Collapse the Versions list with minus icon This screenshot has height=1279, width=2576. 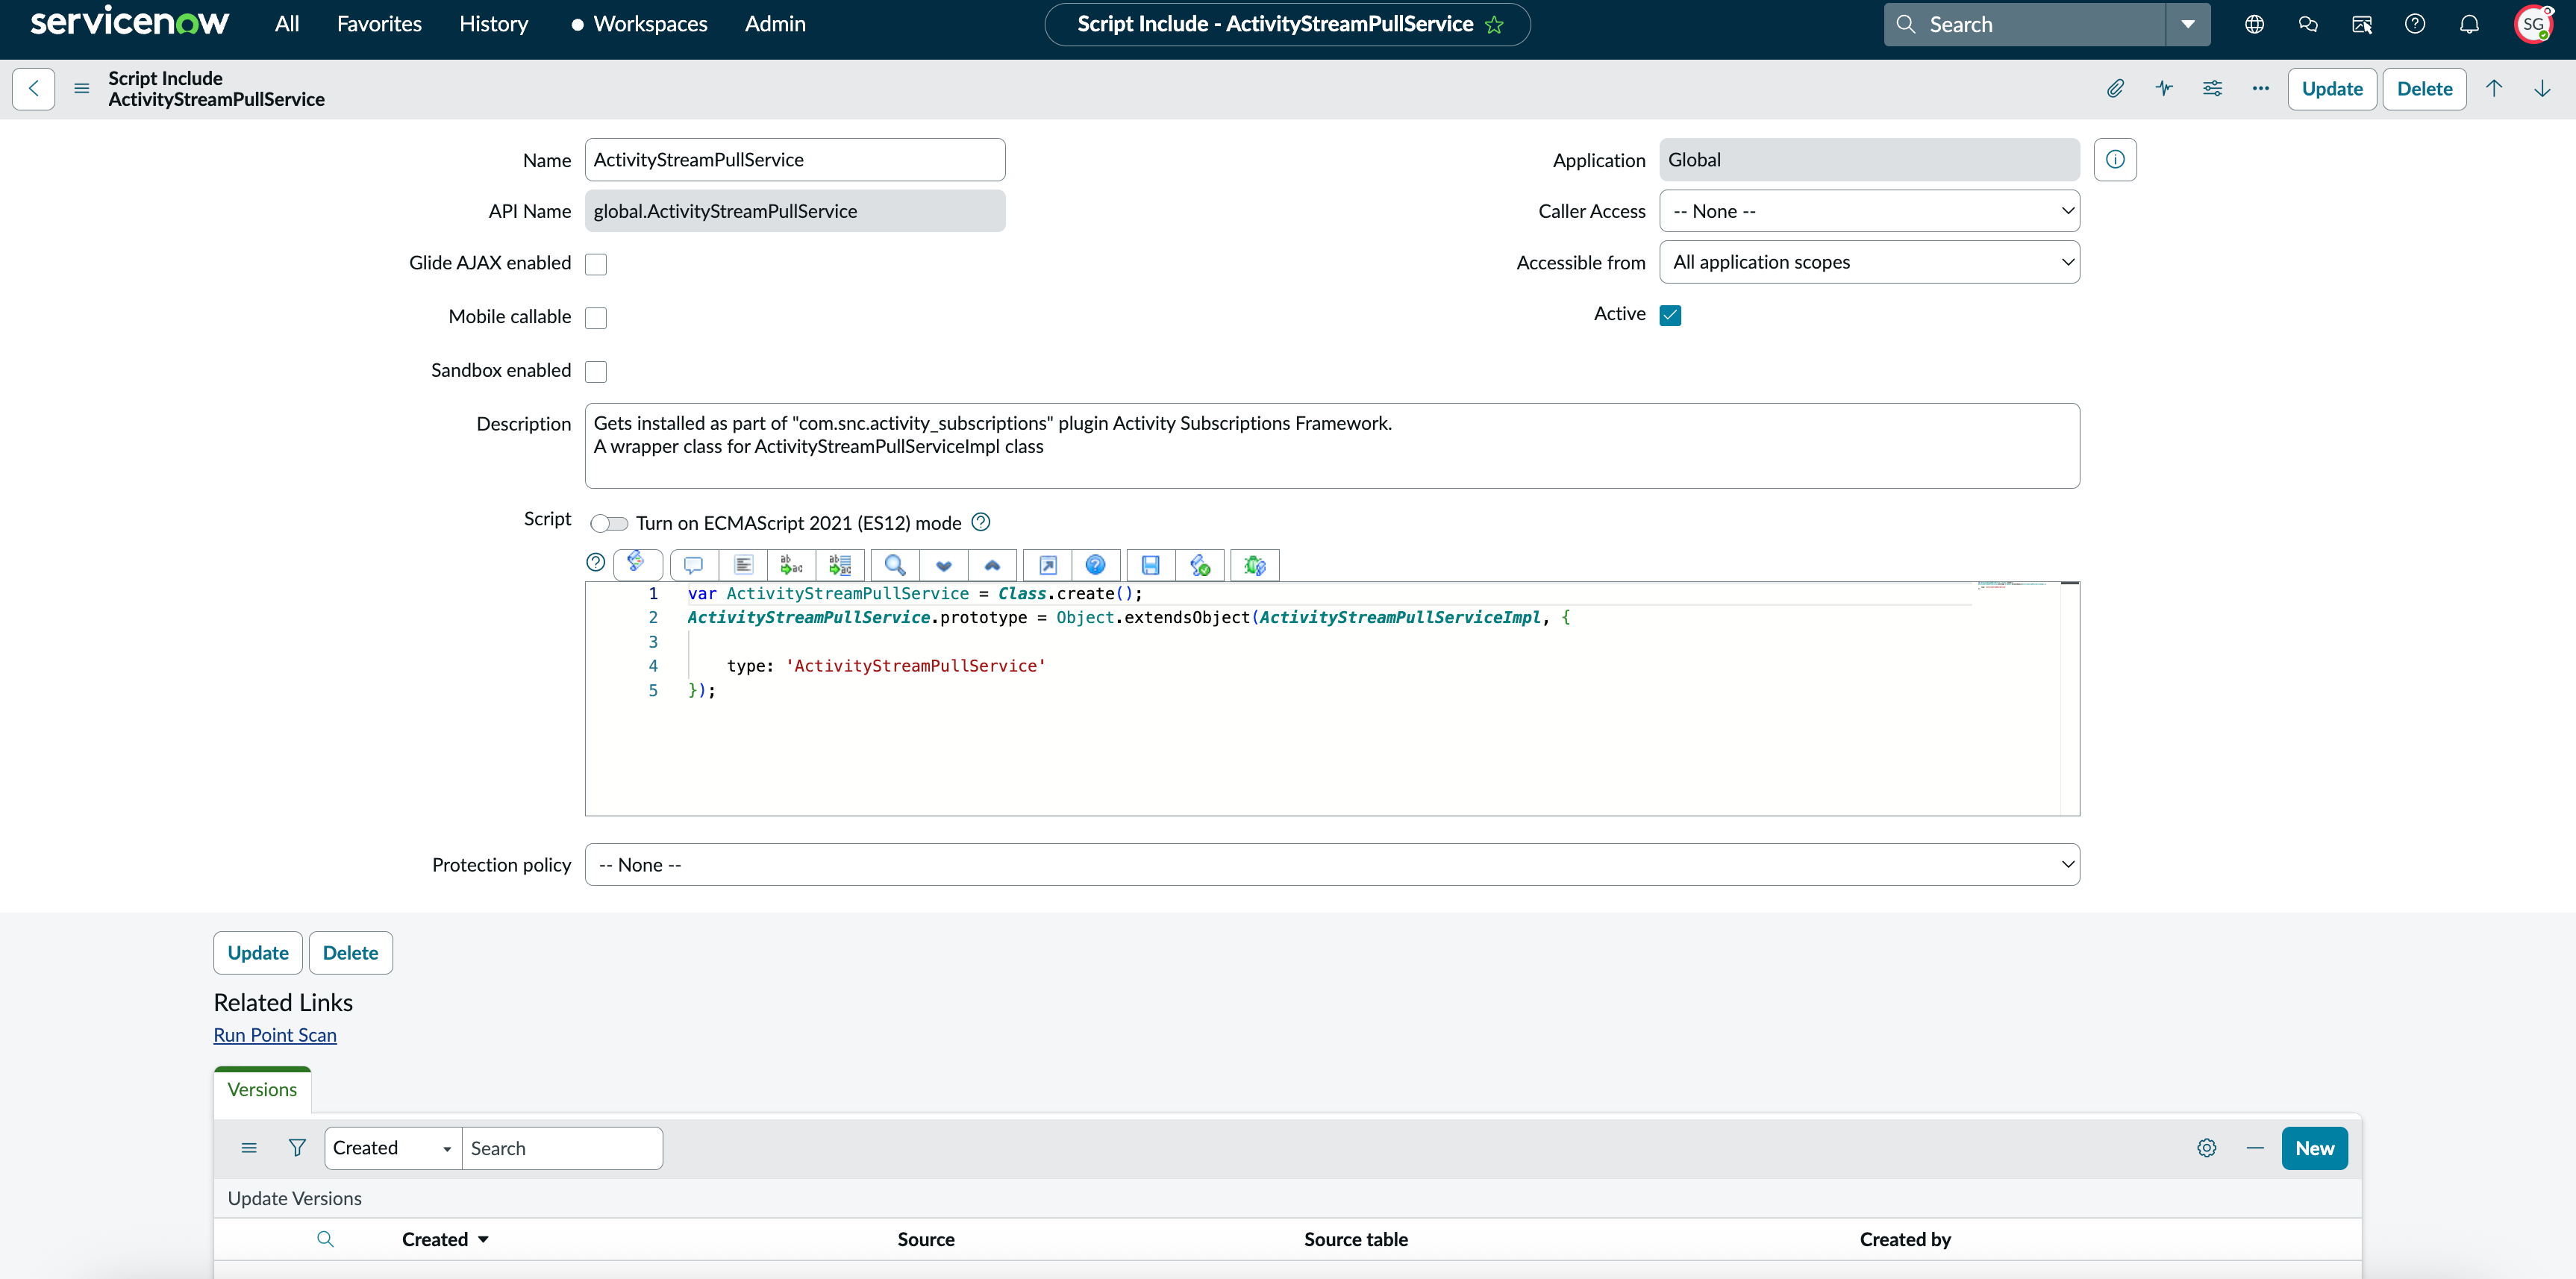pyautogui.click(x=2255, y=1148)
